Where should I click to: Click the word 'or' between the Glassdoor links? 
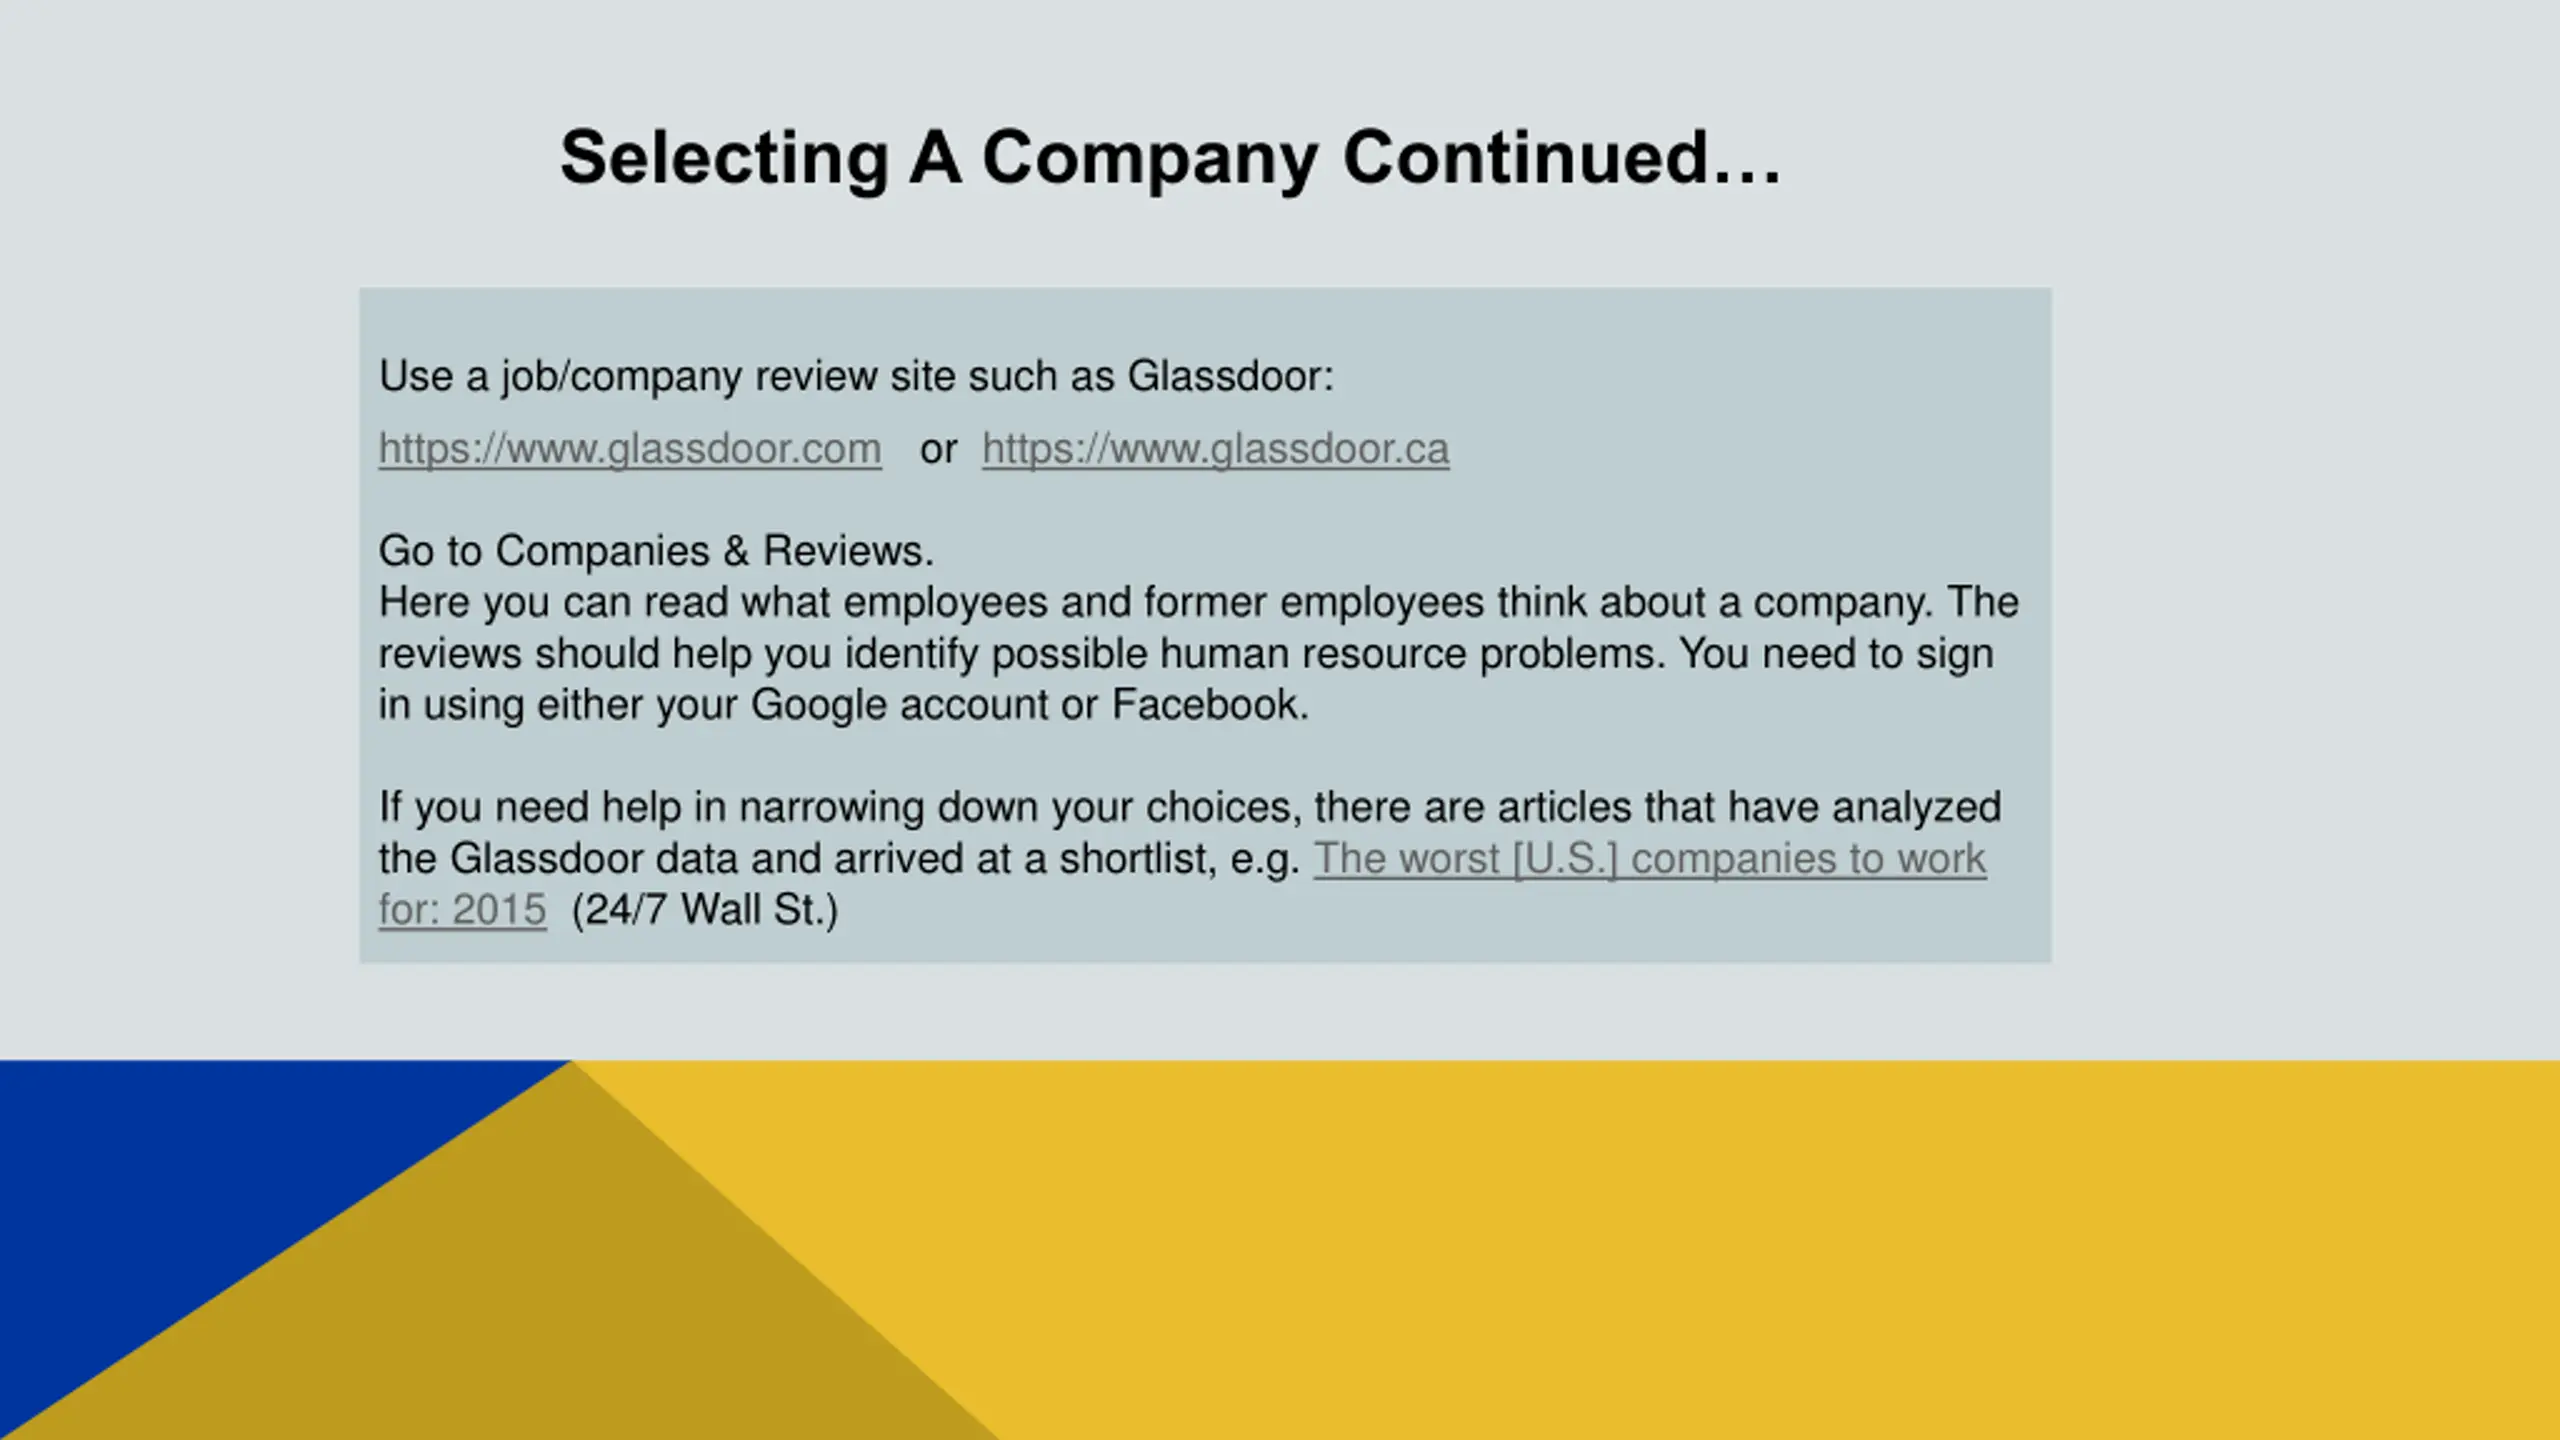pos(938,450)
